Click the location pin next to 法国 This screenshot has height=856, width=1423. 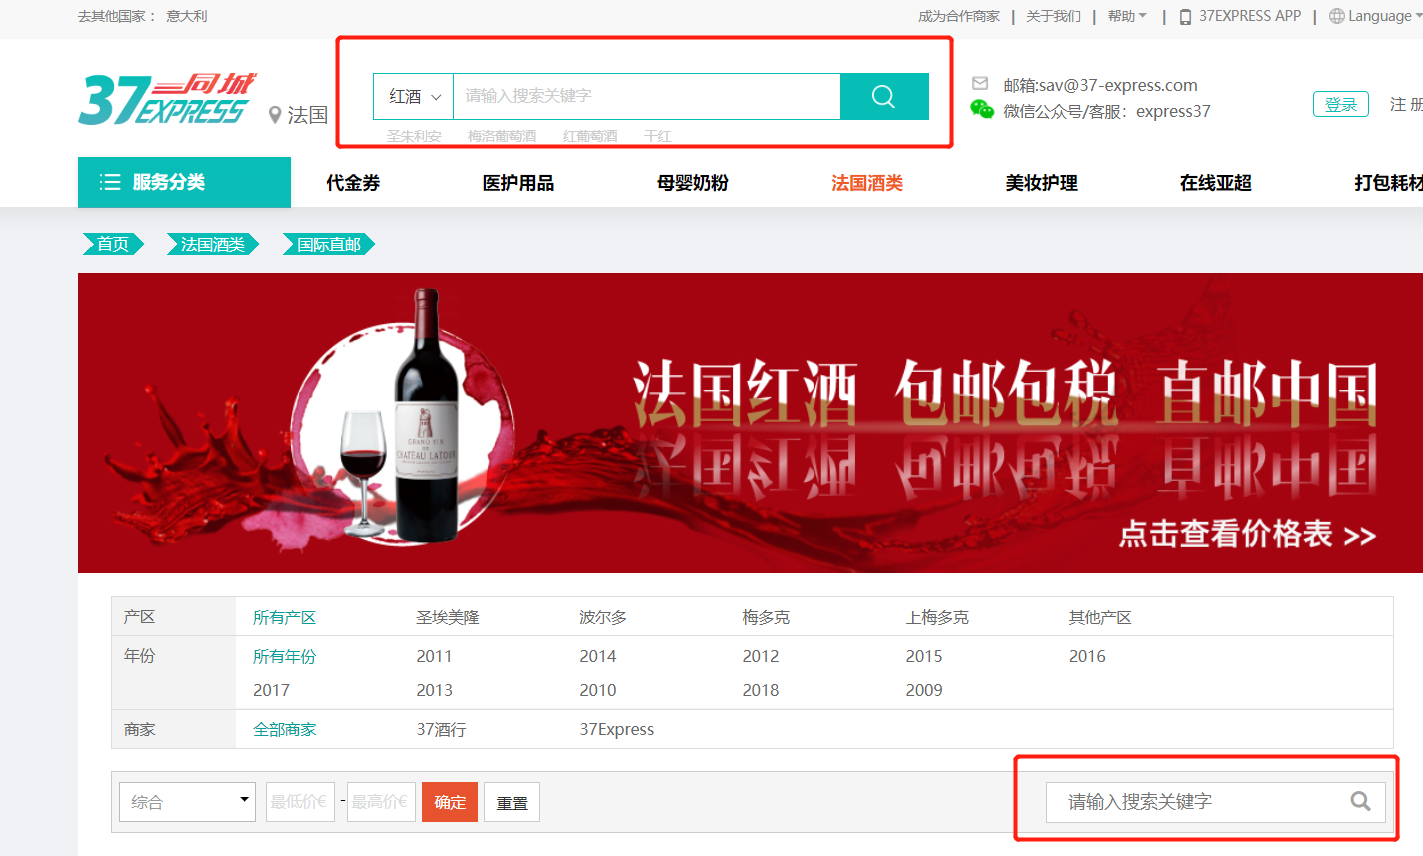275,116
